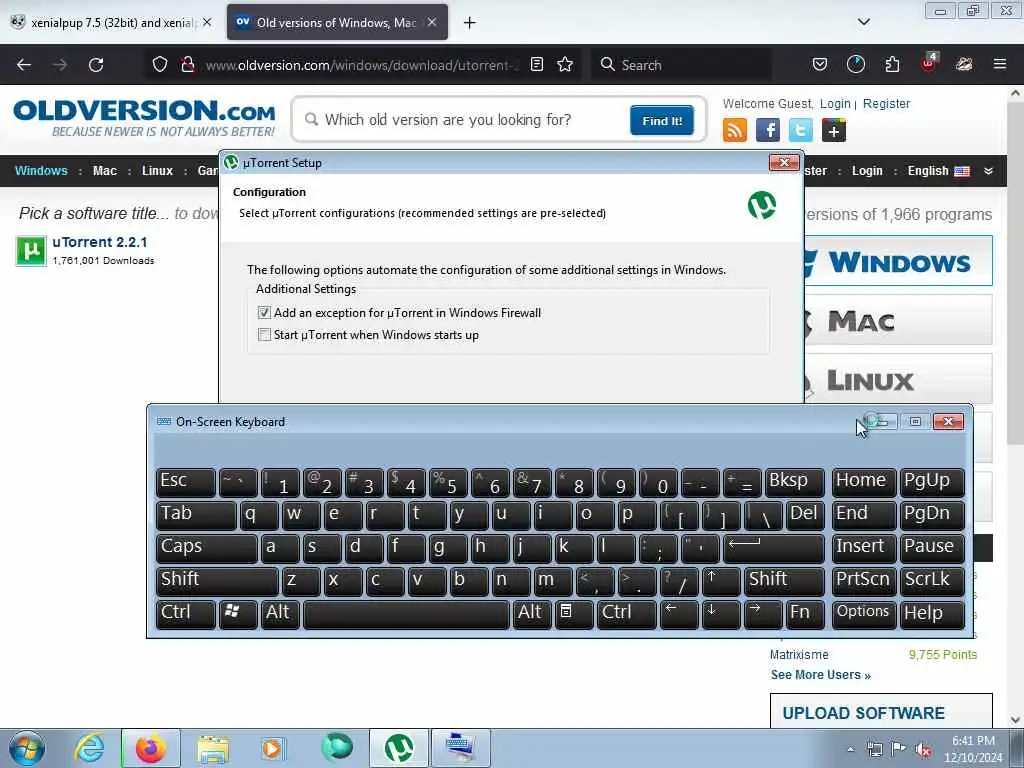
Task: Open Windows Explorer folder in taskbar
Action: pyautogui.click(x=213, y=748)
